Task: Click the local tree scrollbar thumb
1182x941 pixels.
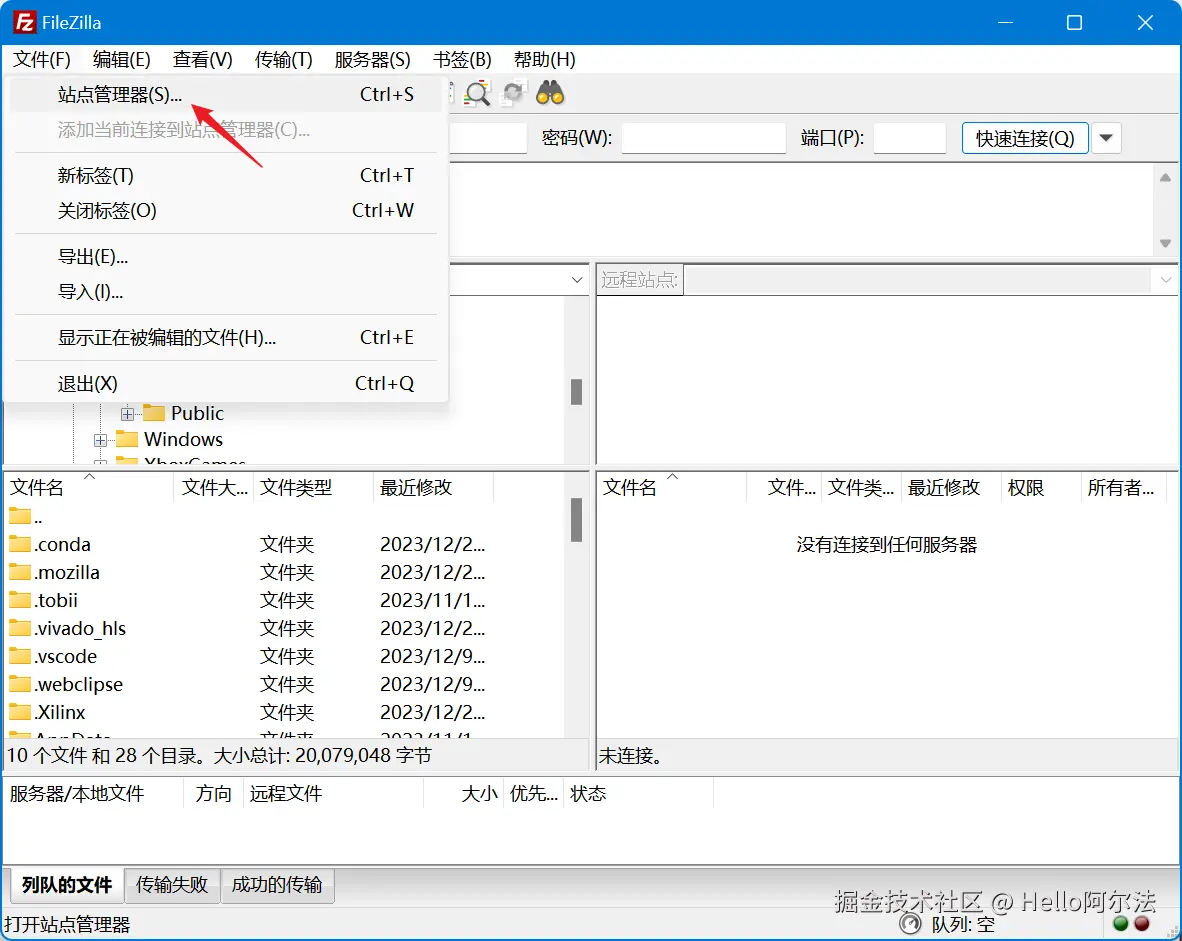Action: pos(577,391)
